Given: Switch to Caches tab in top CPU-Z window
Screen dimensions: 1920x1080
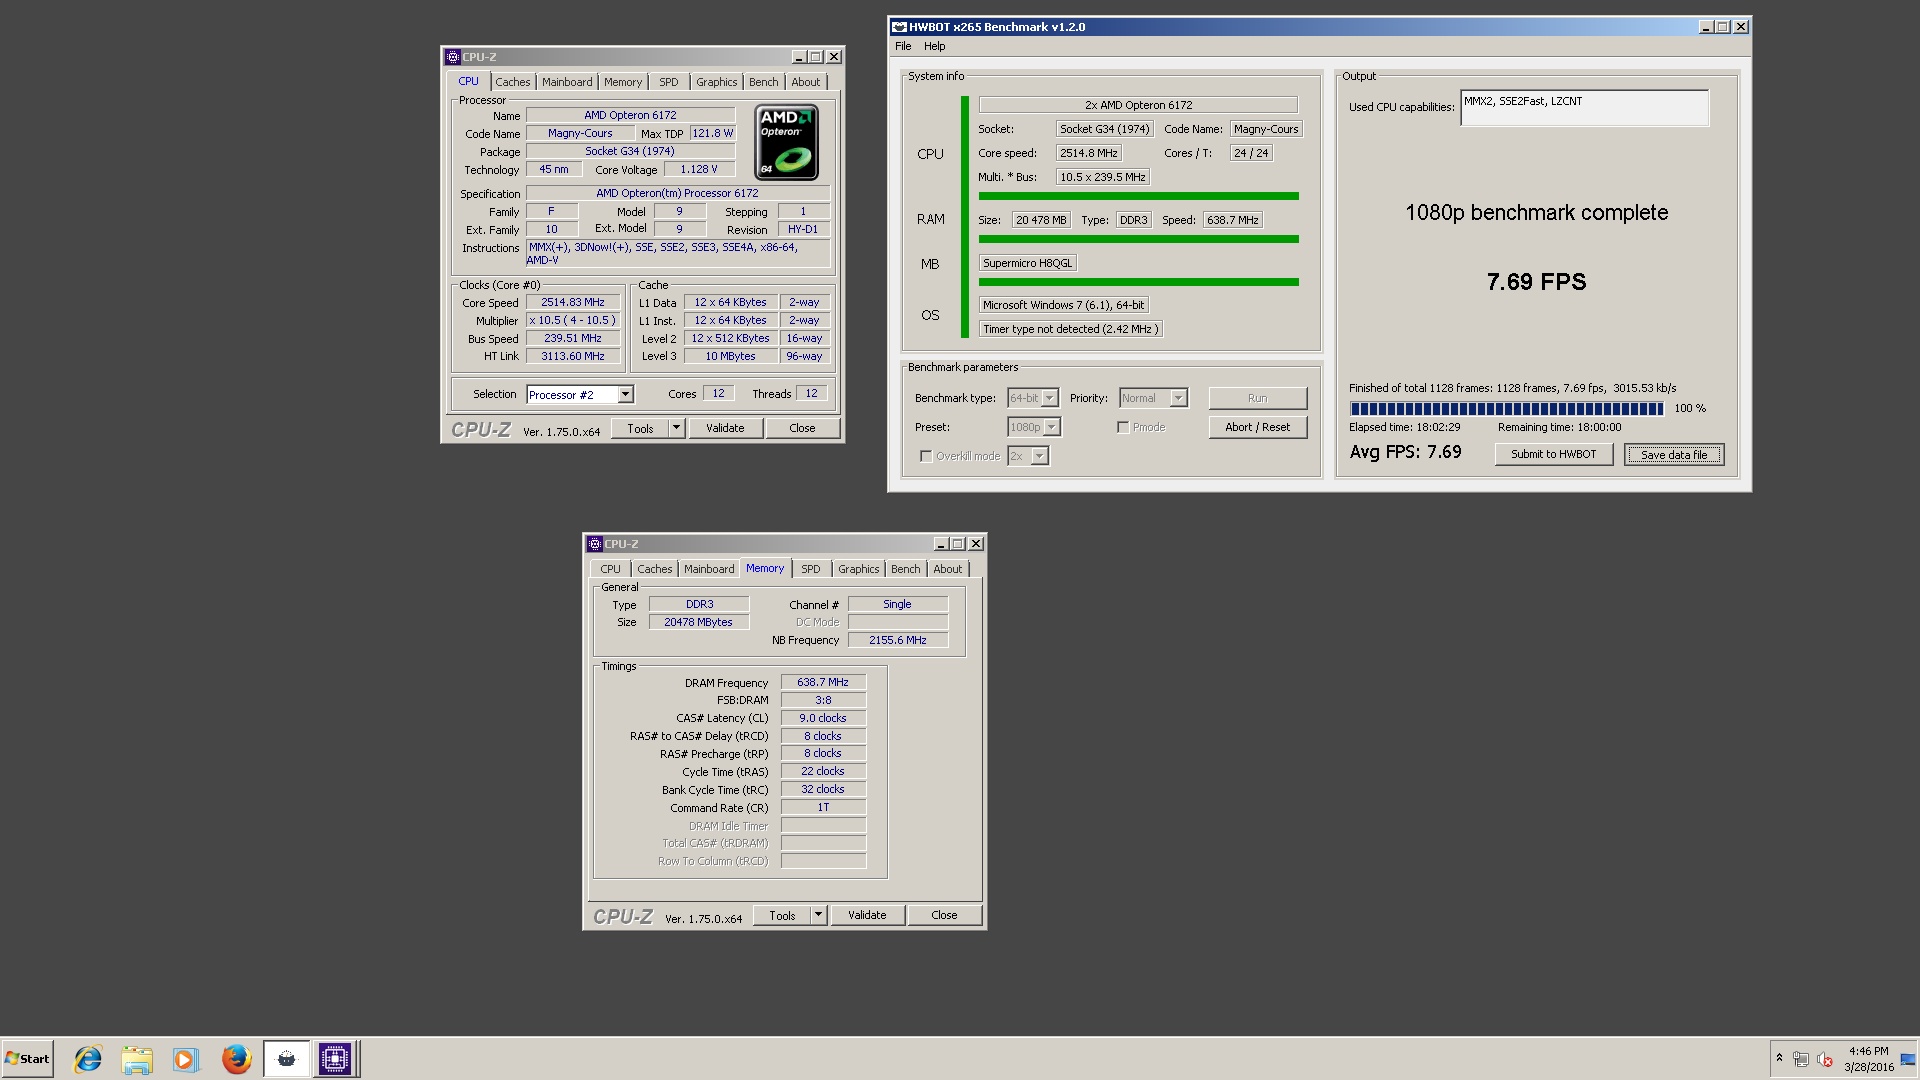Looking at the screenshot, I should pyautogui.click(x=512, y=82).
